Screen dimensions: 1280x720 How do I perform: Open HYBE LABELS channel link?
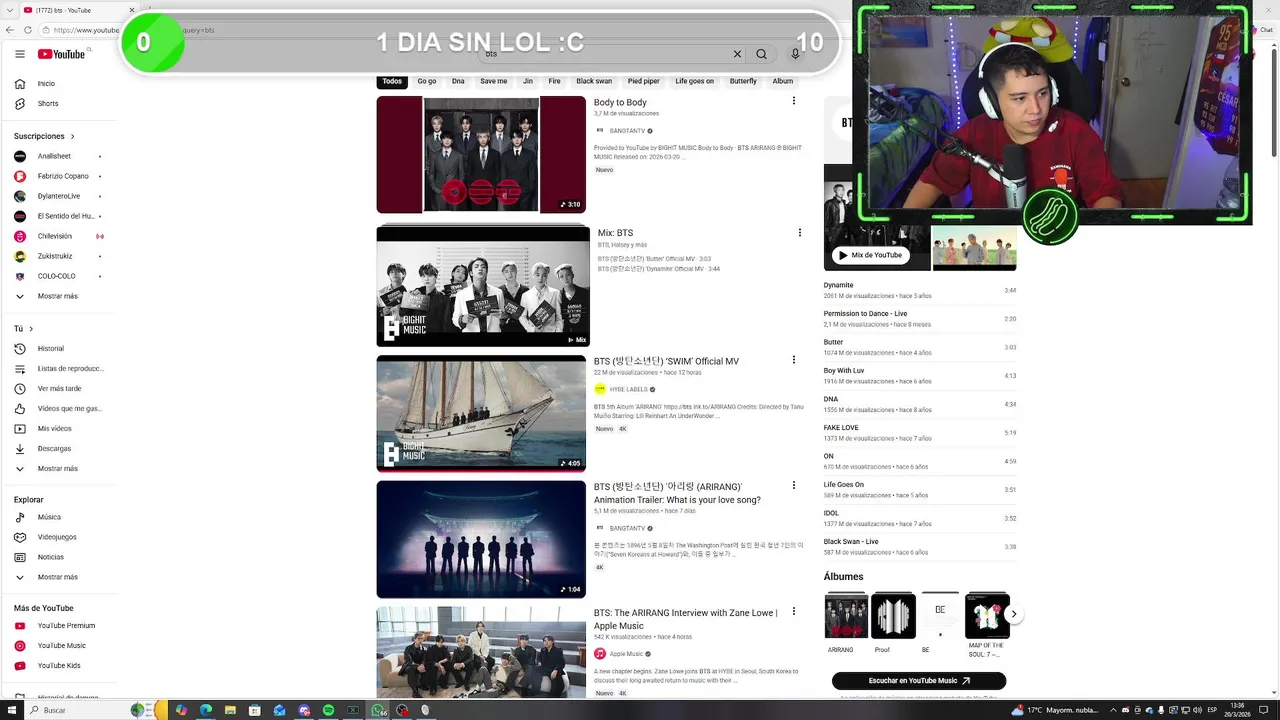coord(628,390)
